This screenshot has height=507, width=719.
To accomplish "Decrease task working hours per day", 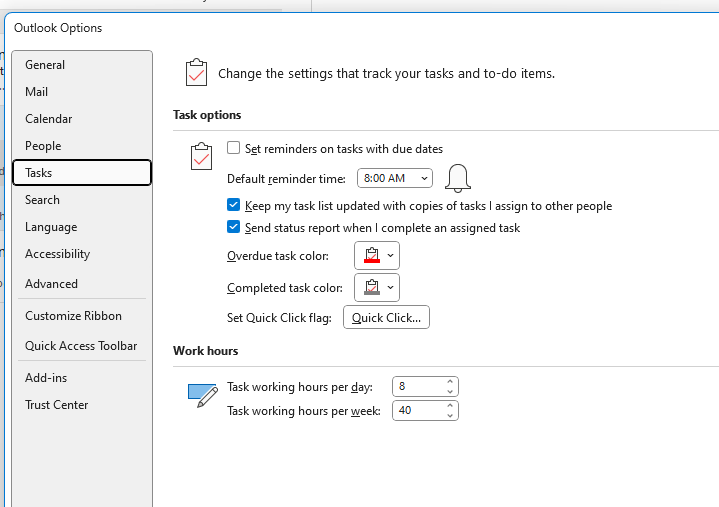I will click(450, 391).
